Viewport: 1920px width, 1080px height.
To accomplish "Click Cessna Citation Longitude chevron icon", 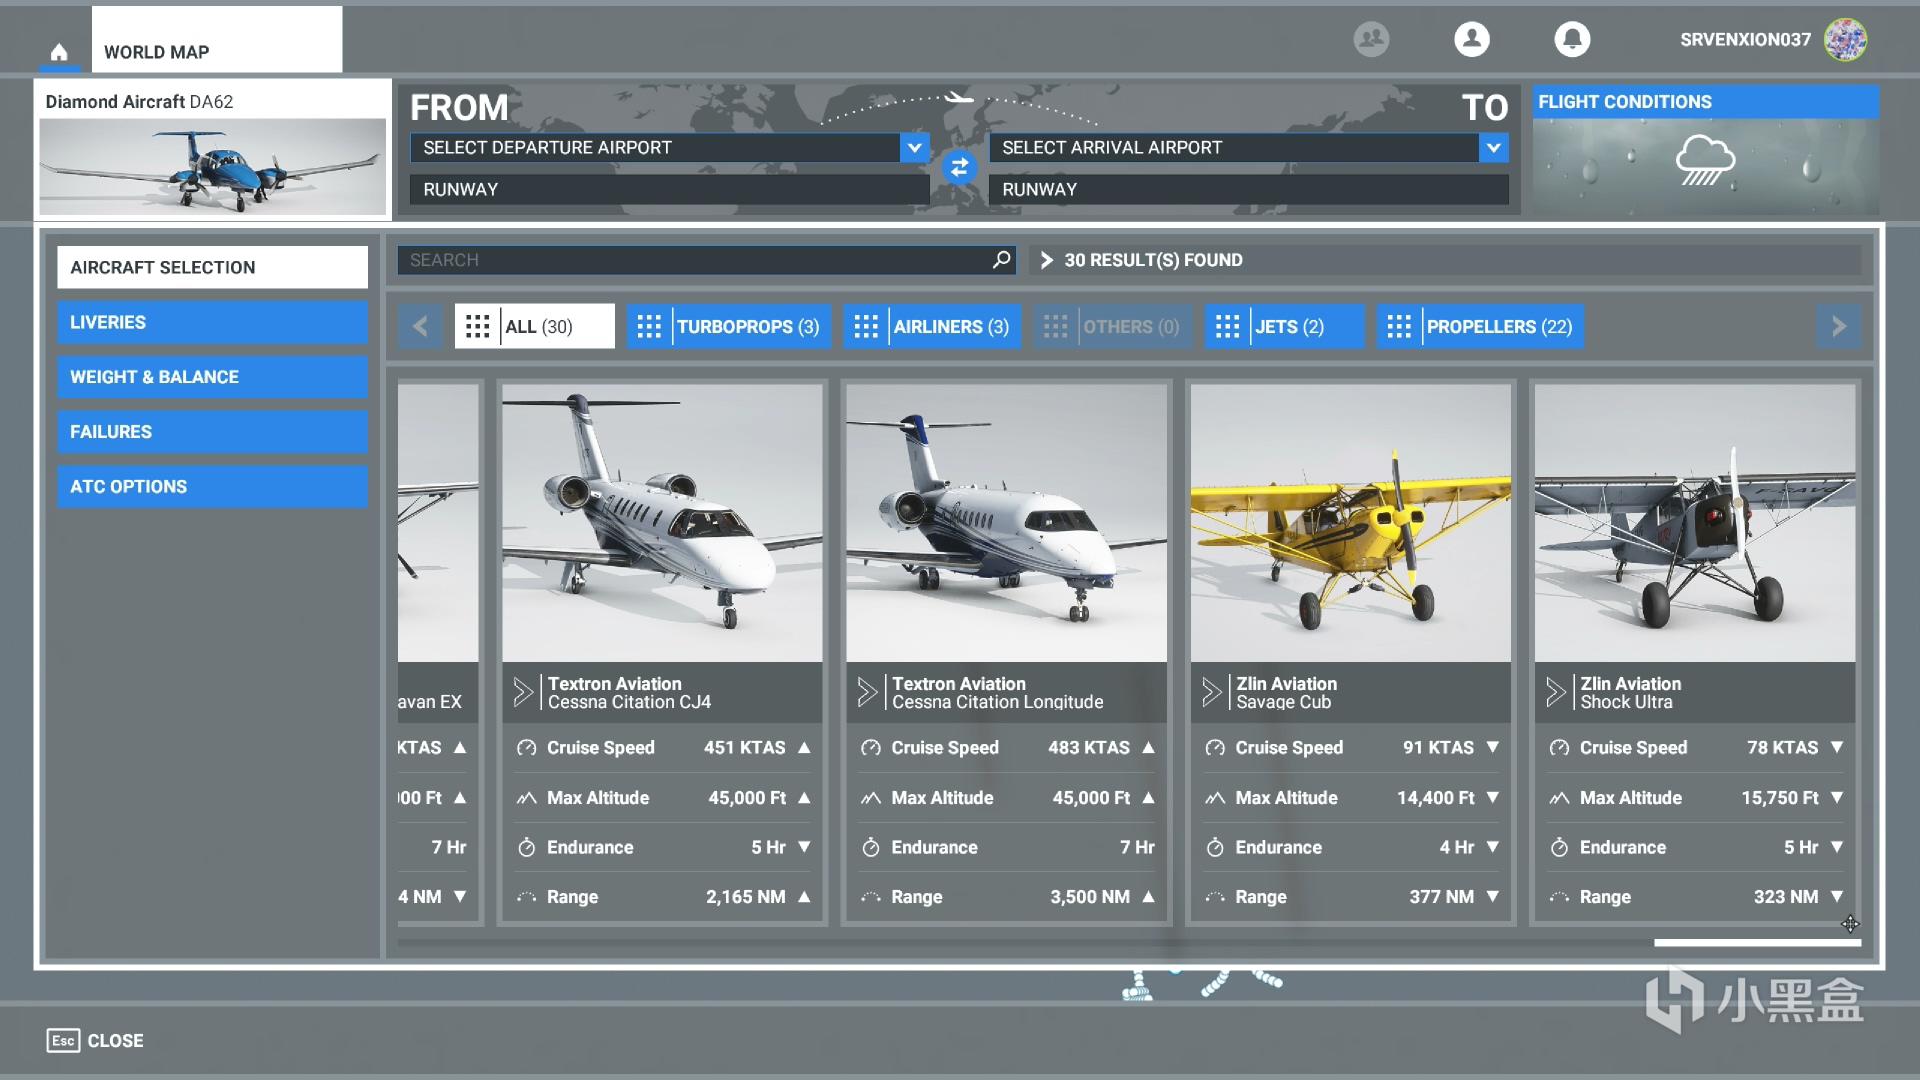I will tap(867, 692).
